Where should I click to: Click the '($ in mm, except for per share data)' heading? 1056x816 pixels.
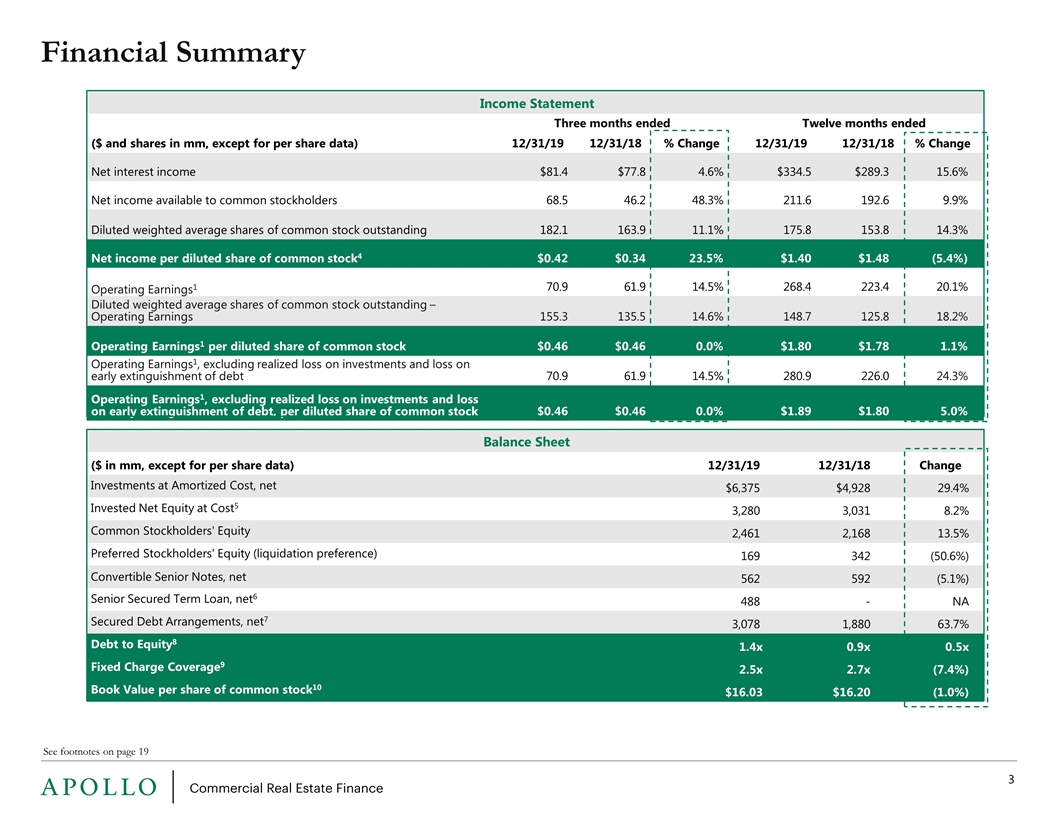click(x=192, y=465)
